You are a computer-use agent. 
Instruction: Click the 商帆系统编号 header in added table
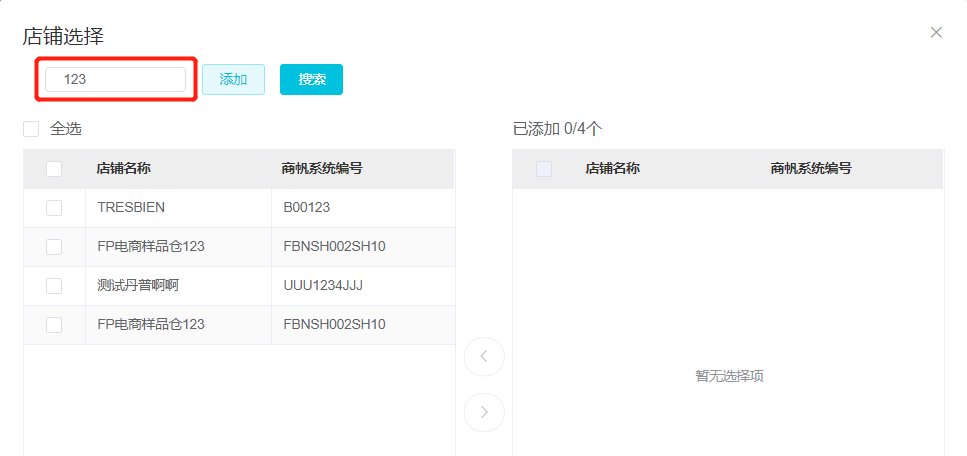coord(811,169)
